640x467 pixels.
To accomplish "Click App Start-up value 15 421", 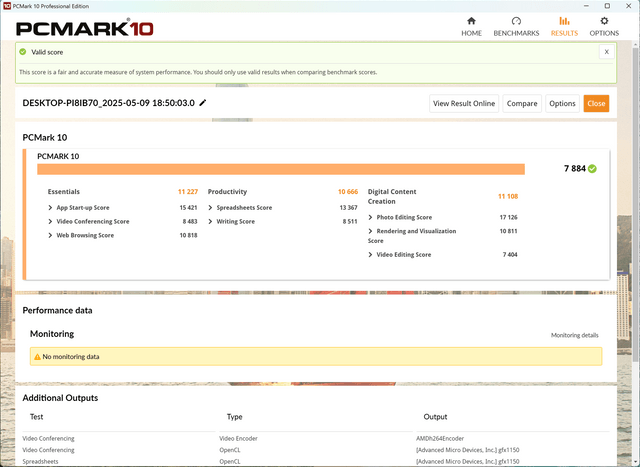I will (188, 208).
